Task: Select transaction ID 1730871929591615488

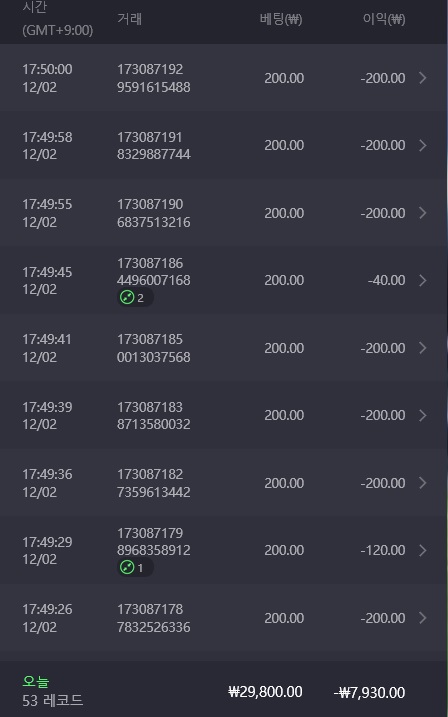Action: (x=154, y=78)
